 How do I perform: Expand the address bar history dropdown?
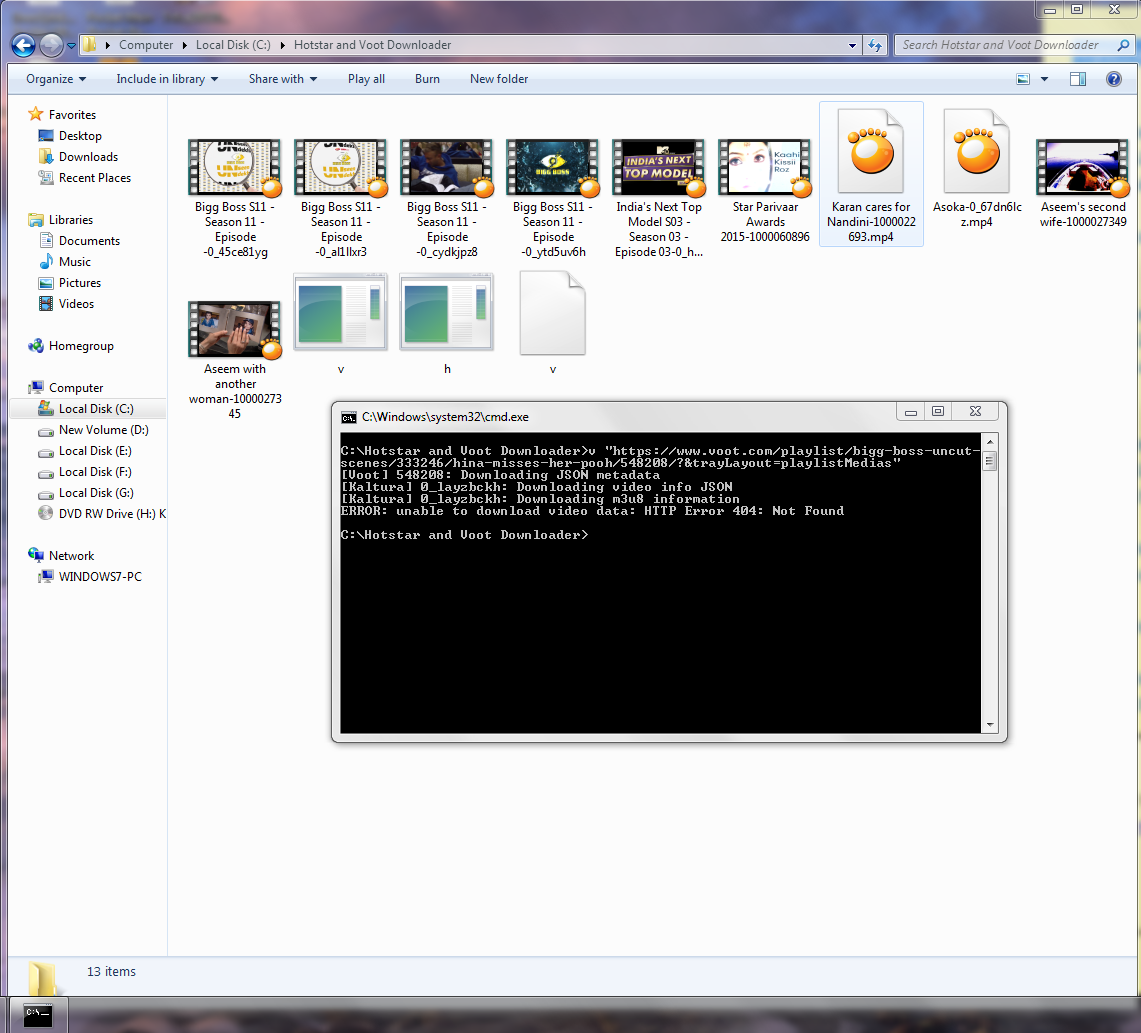coord(852,45)
